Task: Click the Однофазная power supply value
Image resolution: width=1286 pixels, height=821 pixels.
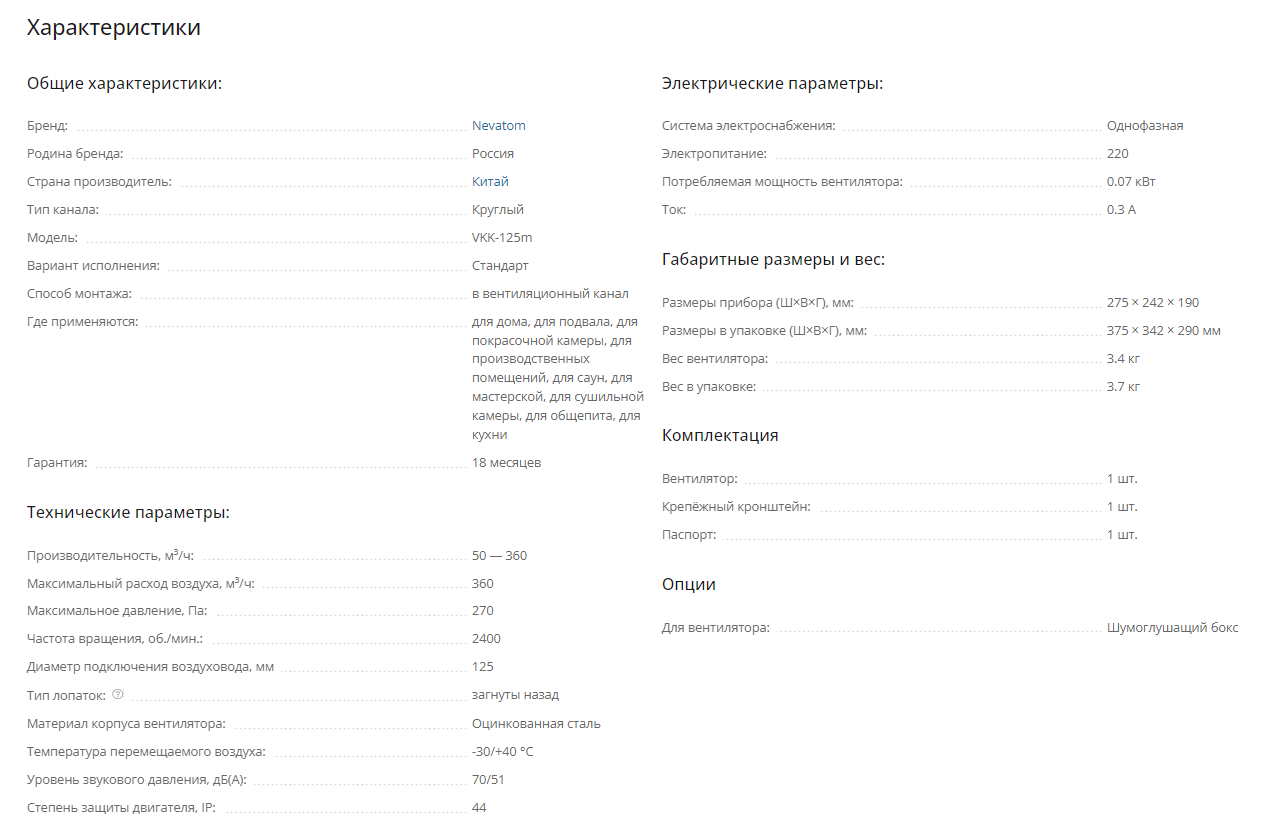Action: [1145, 126]
